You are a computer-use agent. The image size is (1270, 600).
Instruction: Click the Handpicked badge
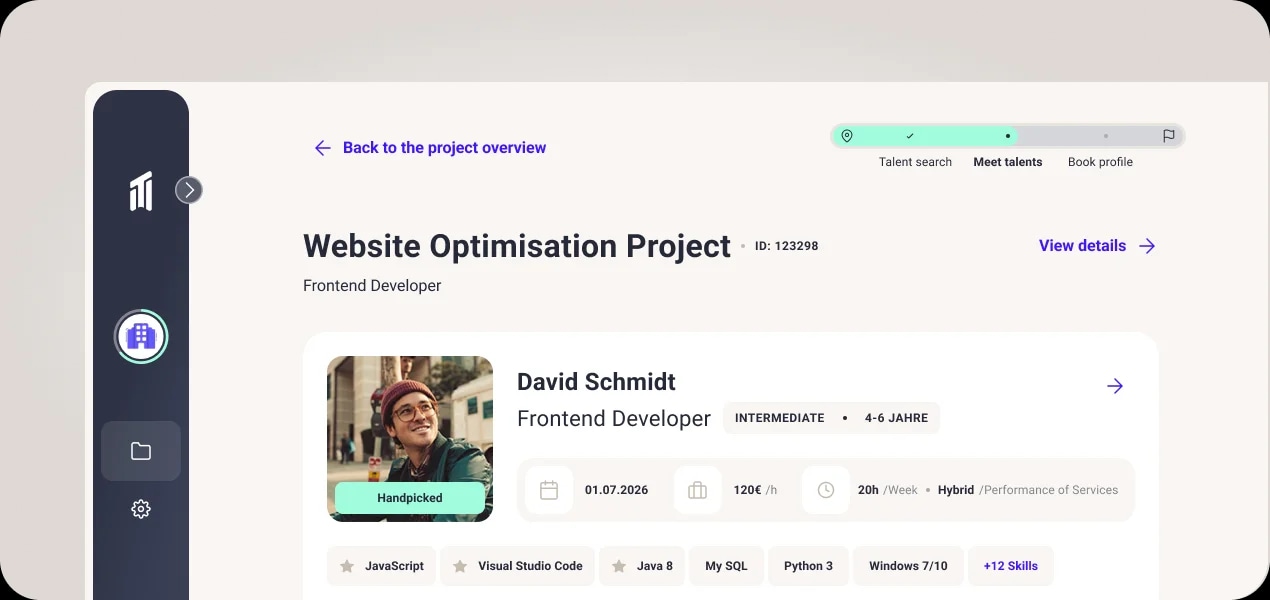tap(409, 497)
